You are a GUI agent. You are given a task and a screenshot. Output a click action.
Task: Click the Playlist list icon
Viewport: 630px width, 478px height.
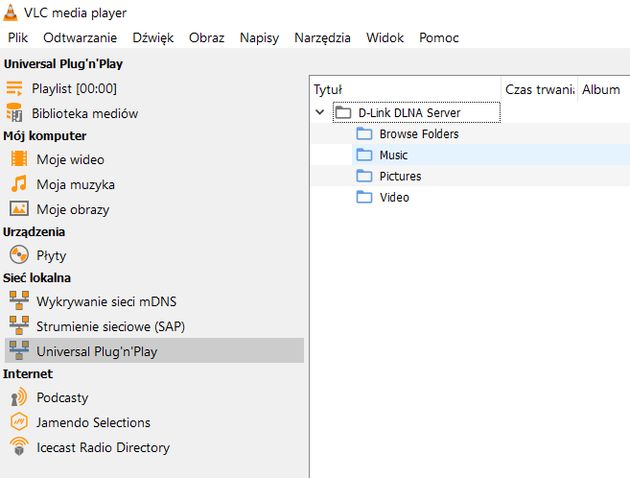coord(14,88)
